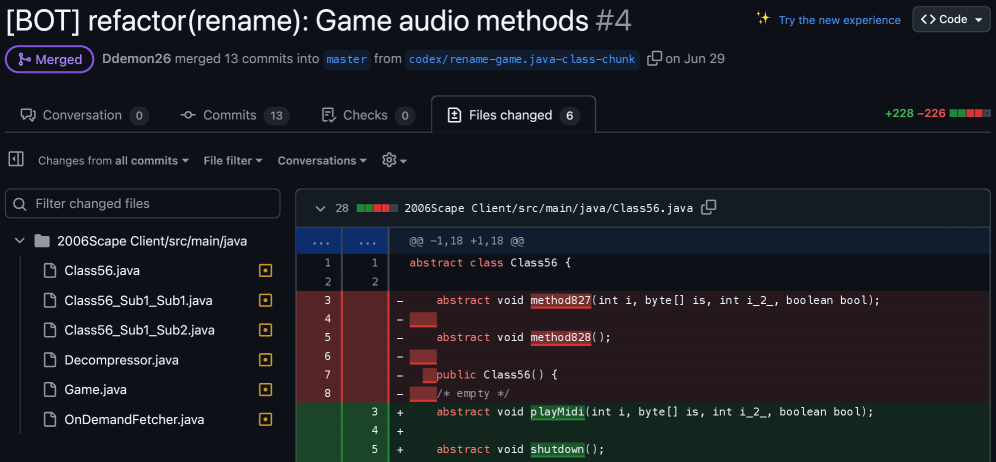
Task: Toggle the file tree sidebar icon
Action: click(x=17, y=159)
